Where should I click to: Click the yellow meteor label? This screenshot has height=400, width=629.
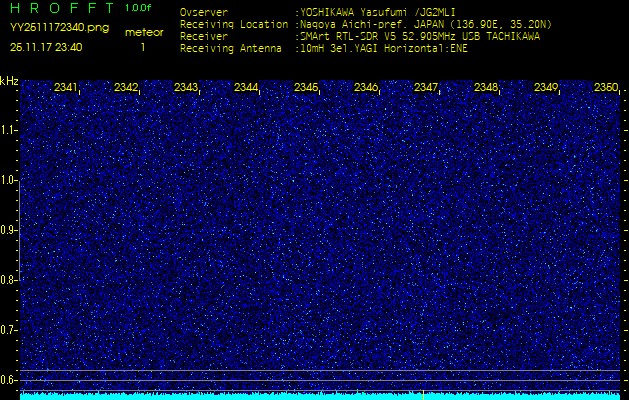tap(143, 32)
